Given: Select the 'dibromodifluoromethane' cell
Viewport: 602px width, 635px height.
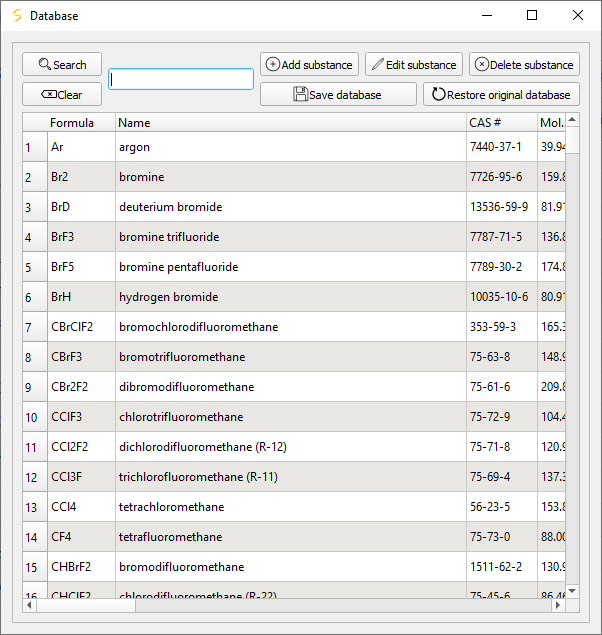Looking at the screenshot, I should coord(291,387).
